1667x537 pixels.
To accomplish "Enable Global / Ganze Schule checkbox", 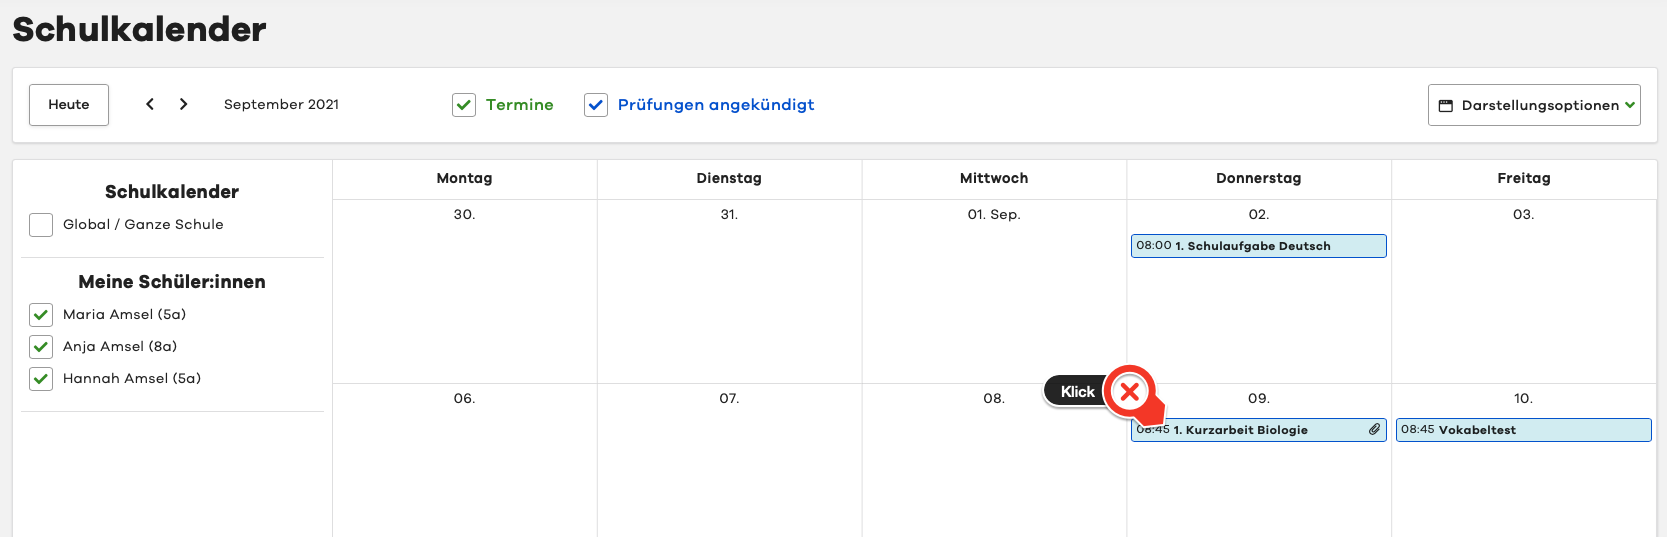I will pyautogui.click(x=41, y=225).
